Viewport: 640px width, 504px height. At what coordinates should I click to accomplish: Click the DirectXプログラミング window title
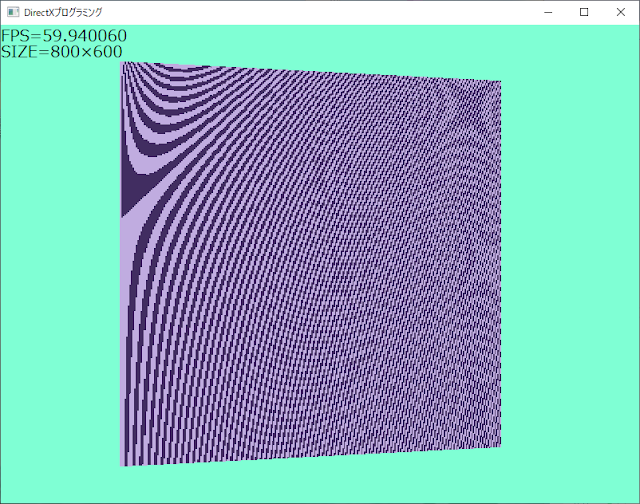63,13
